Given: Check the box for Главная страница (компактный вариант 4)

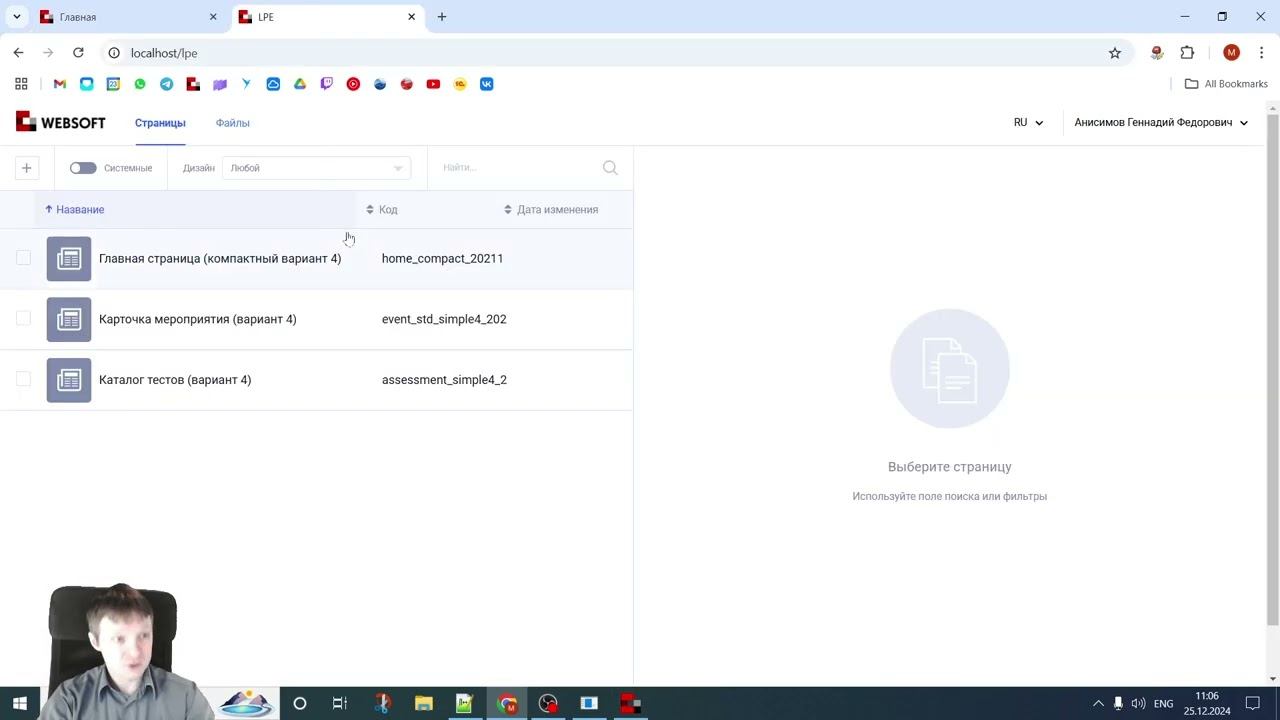Looking at the screenshot, I should (x=23, y=258).
